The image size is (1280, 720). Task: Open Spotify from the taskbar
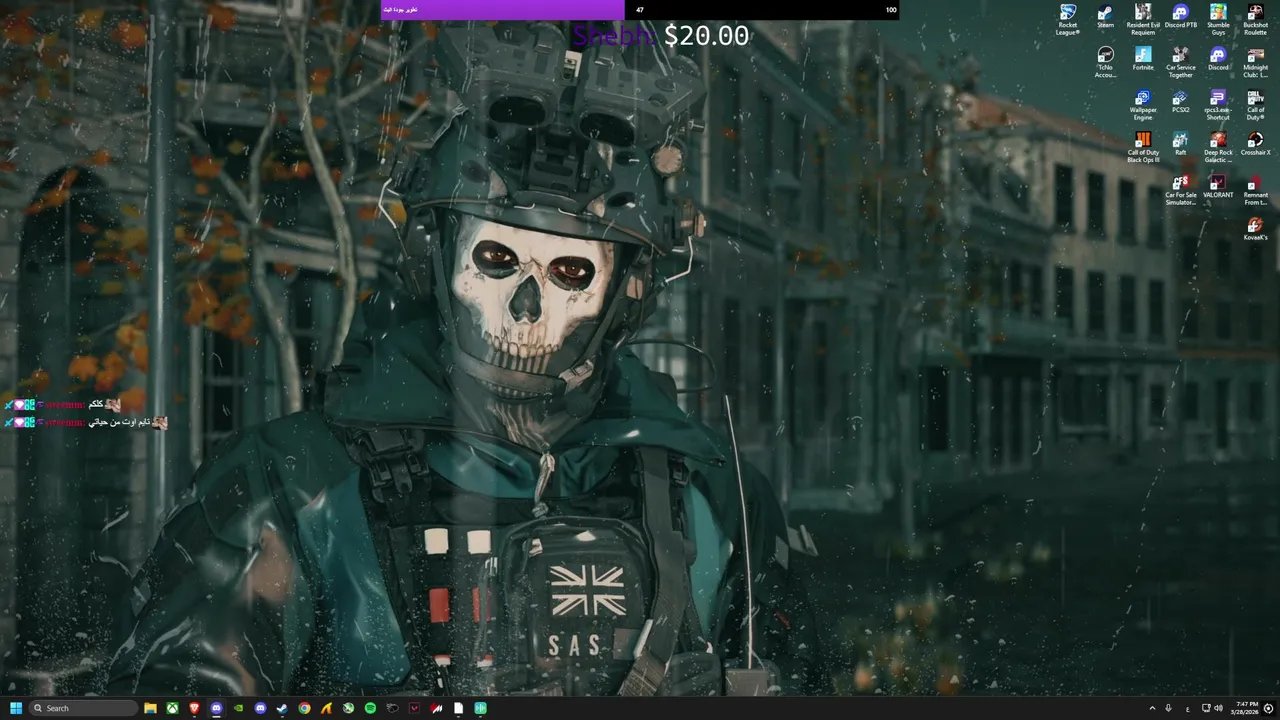[370, 708]
